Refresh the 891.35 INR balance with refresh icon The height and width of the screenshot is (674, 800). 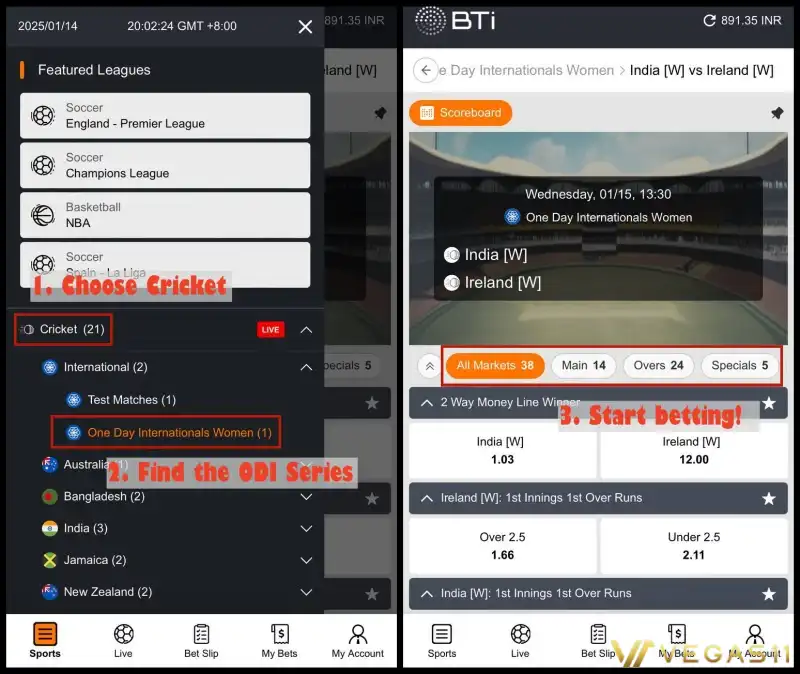click(710, 20)
